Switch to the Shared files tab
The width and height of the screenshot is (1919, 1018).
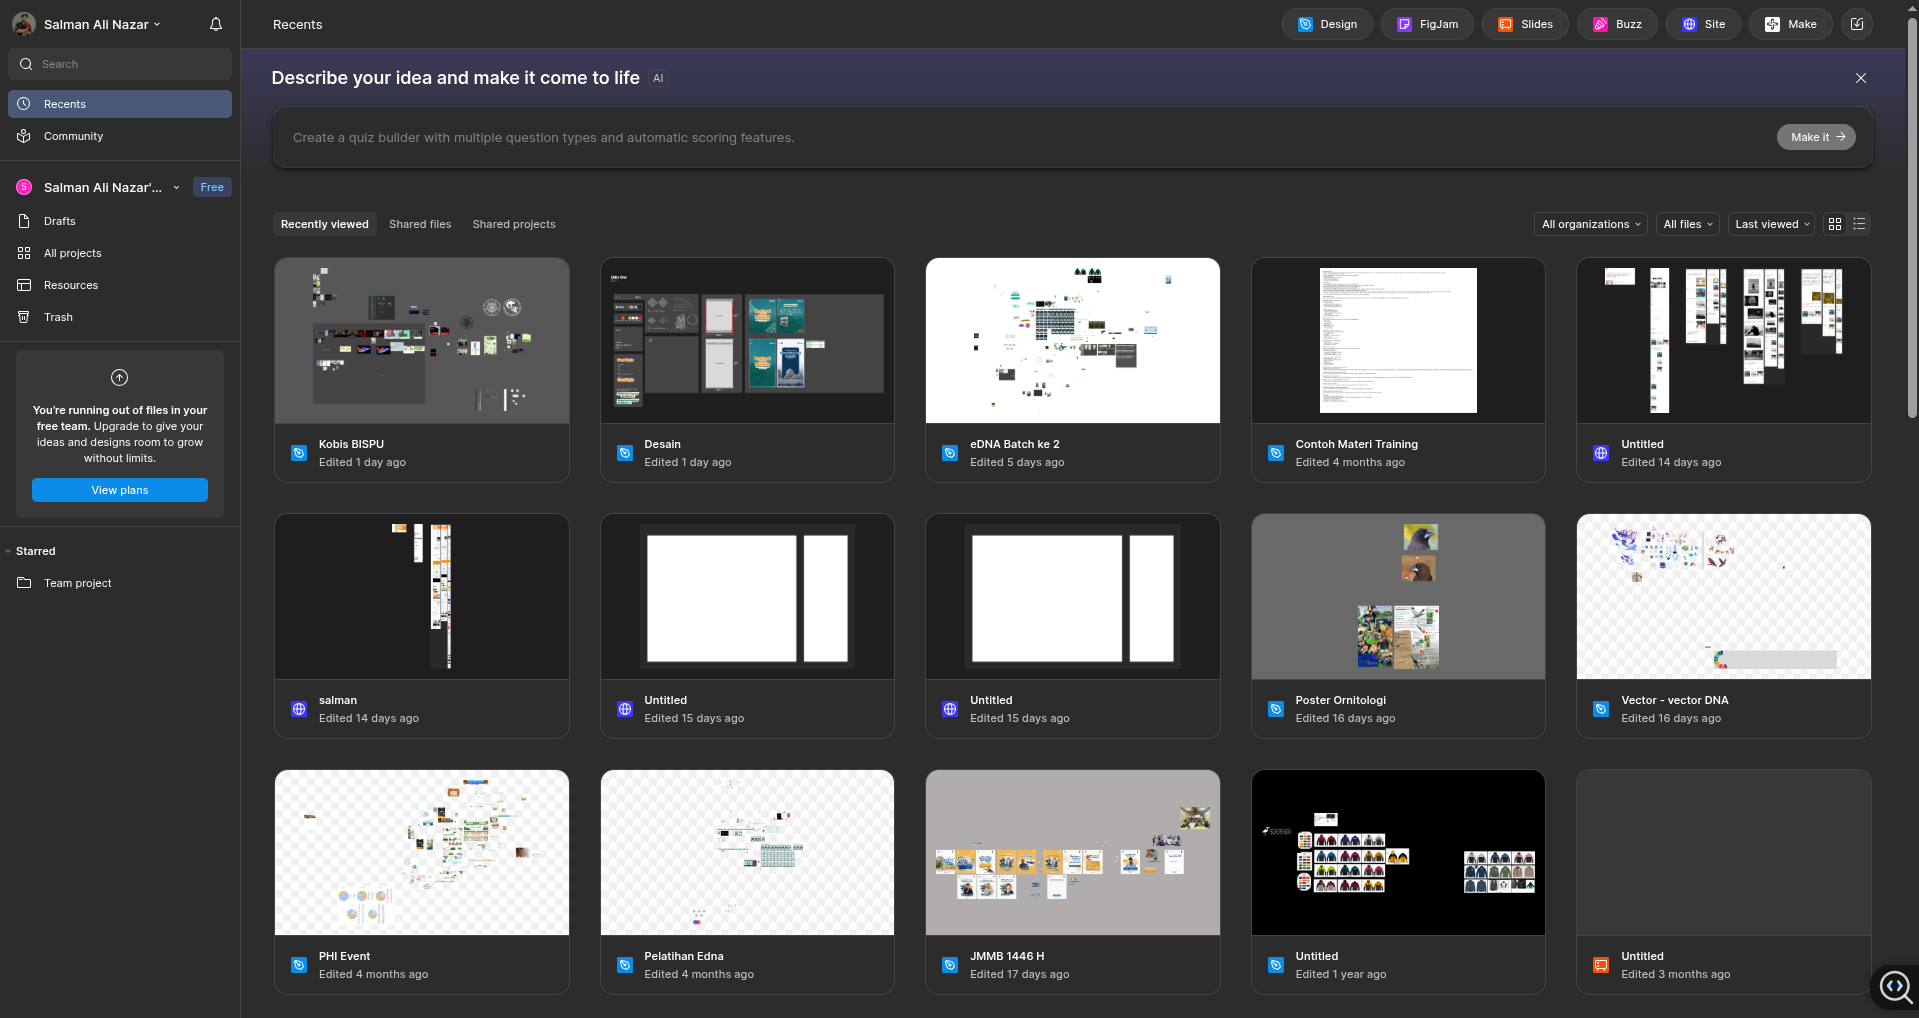coord(420,224)
